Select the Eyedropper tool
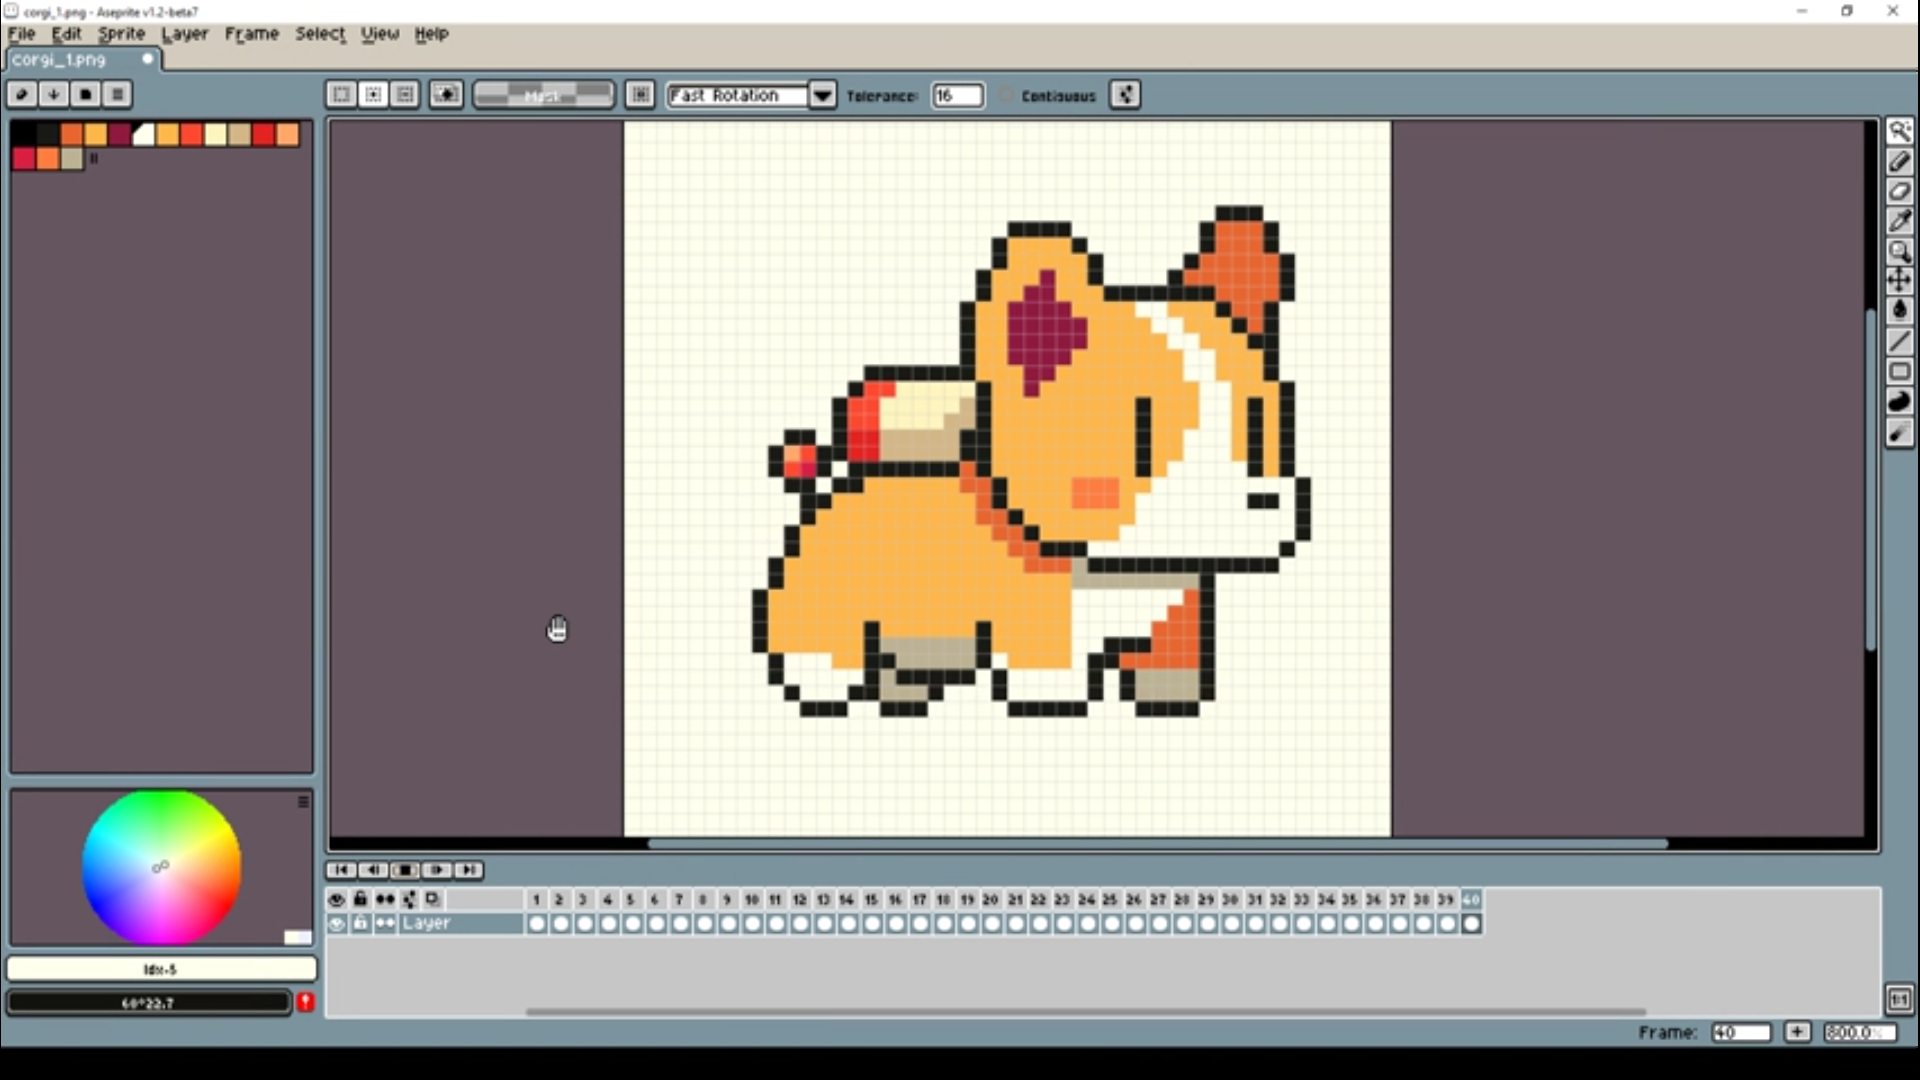Screen dimensions: 1920x1080 [x=1899, y=221]
